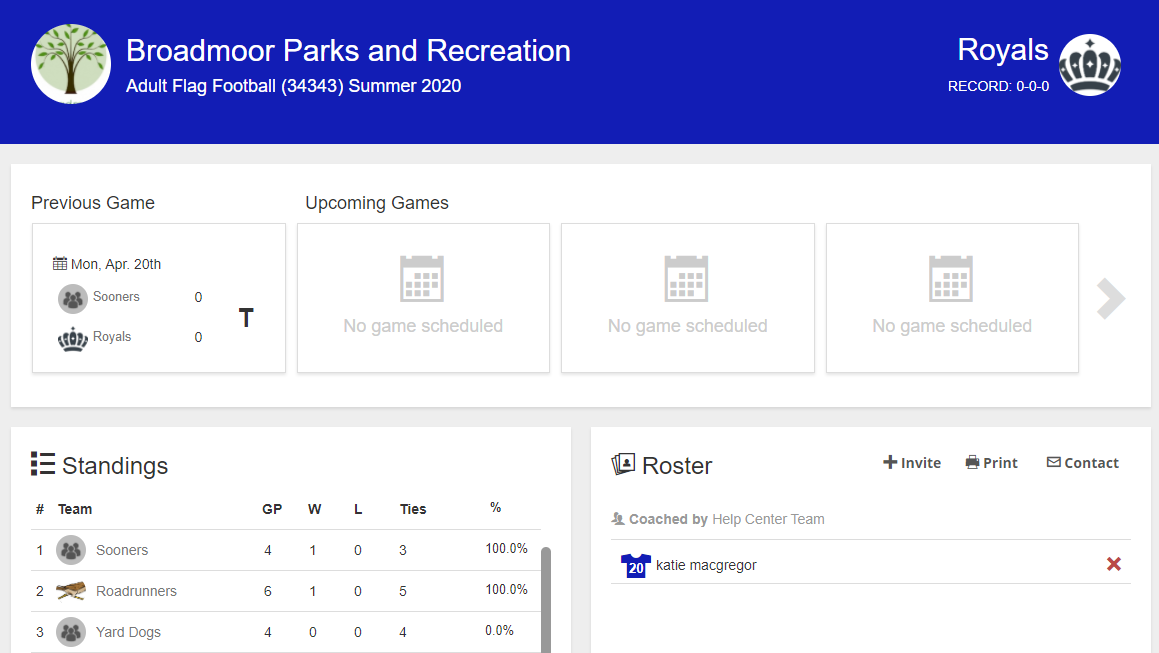This screenshot has height=653, width=1159.
Task: Click the W column header
Action: pyautogui.click(x=314, y=509)
